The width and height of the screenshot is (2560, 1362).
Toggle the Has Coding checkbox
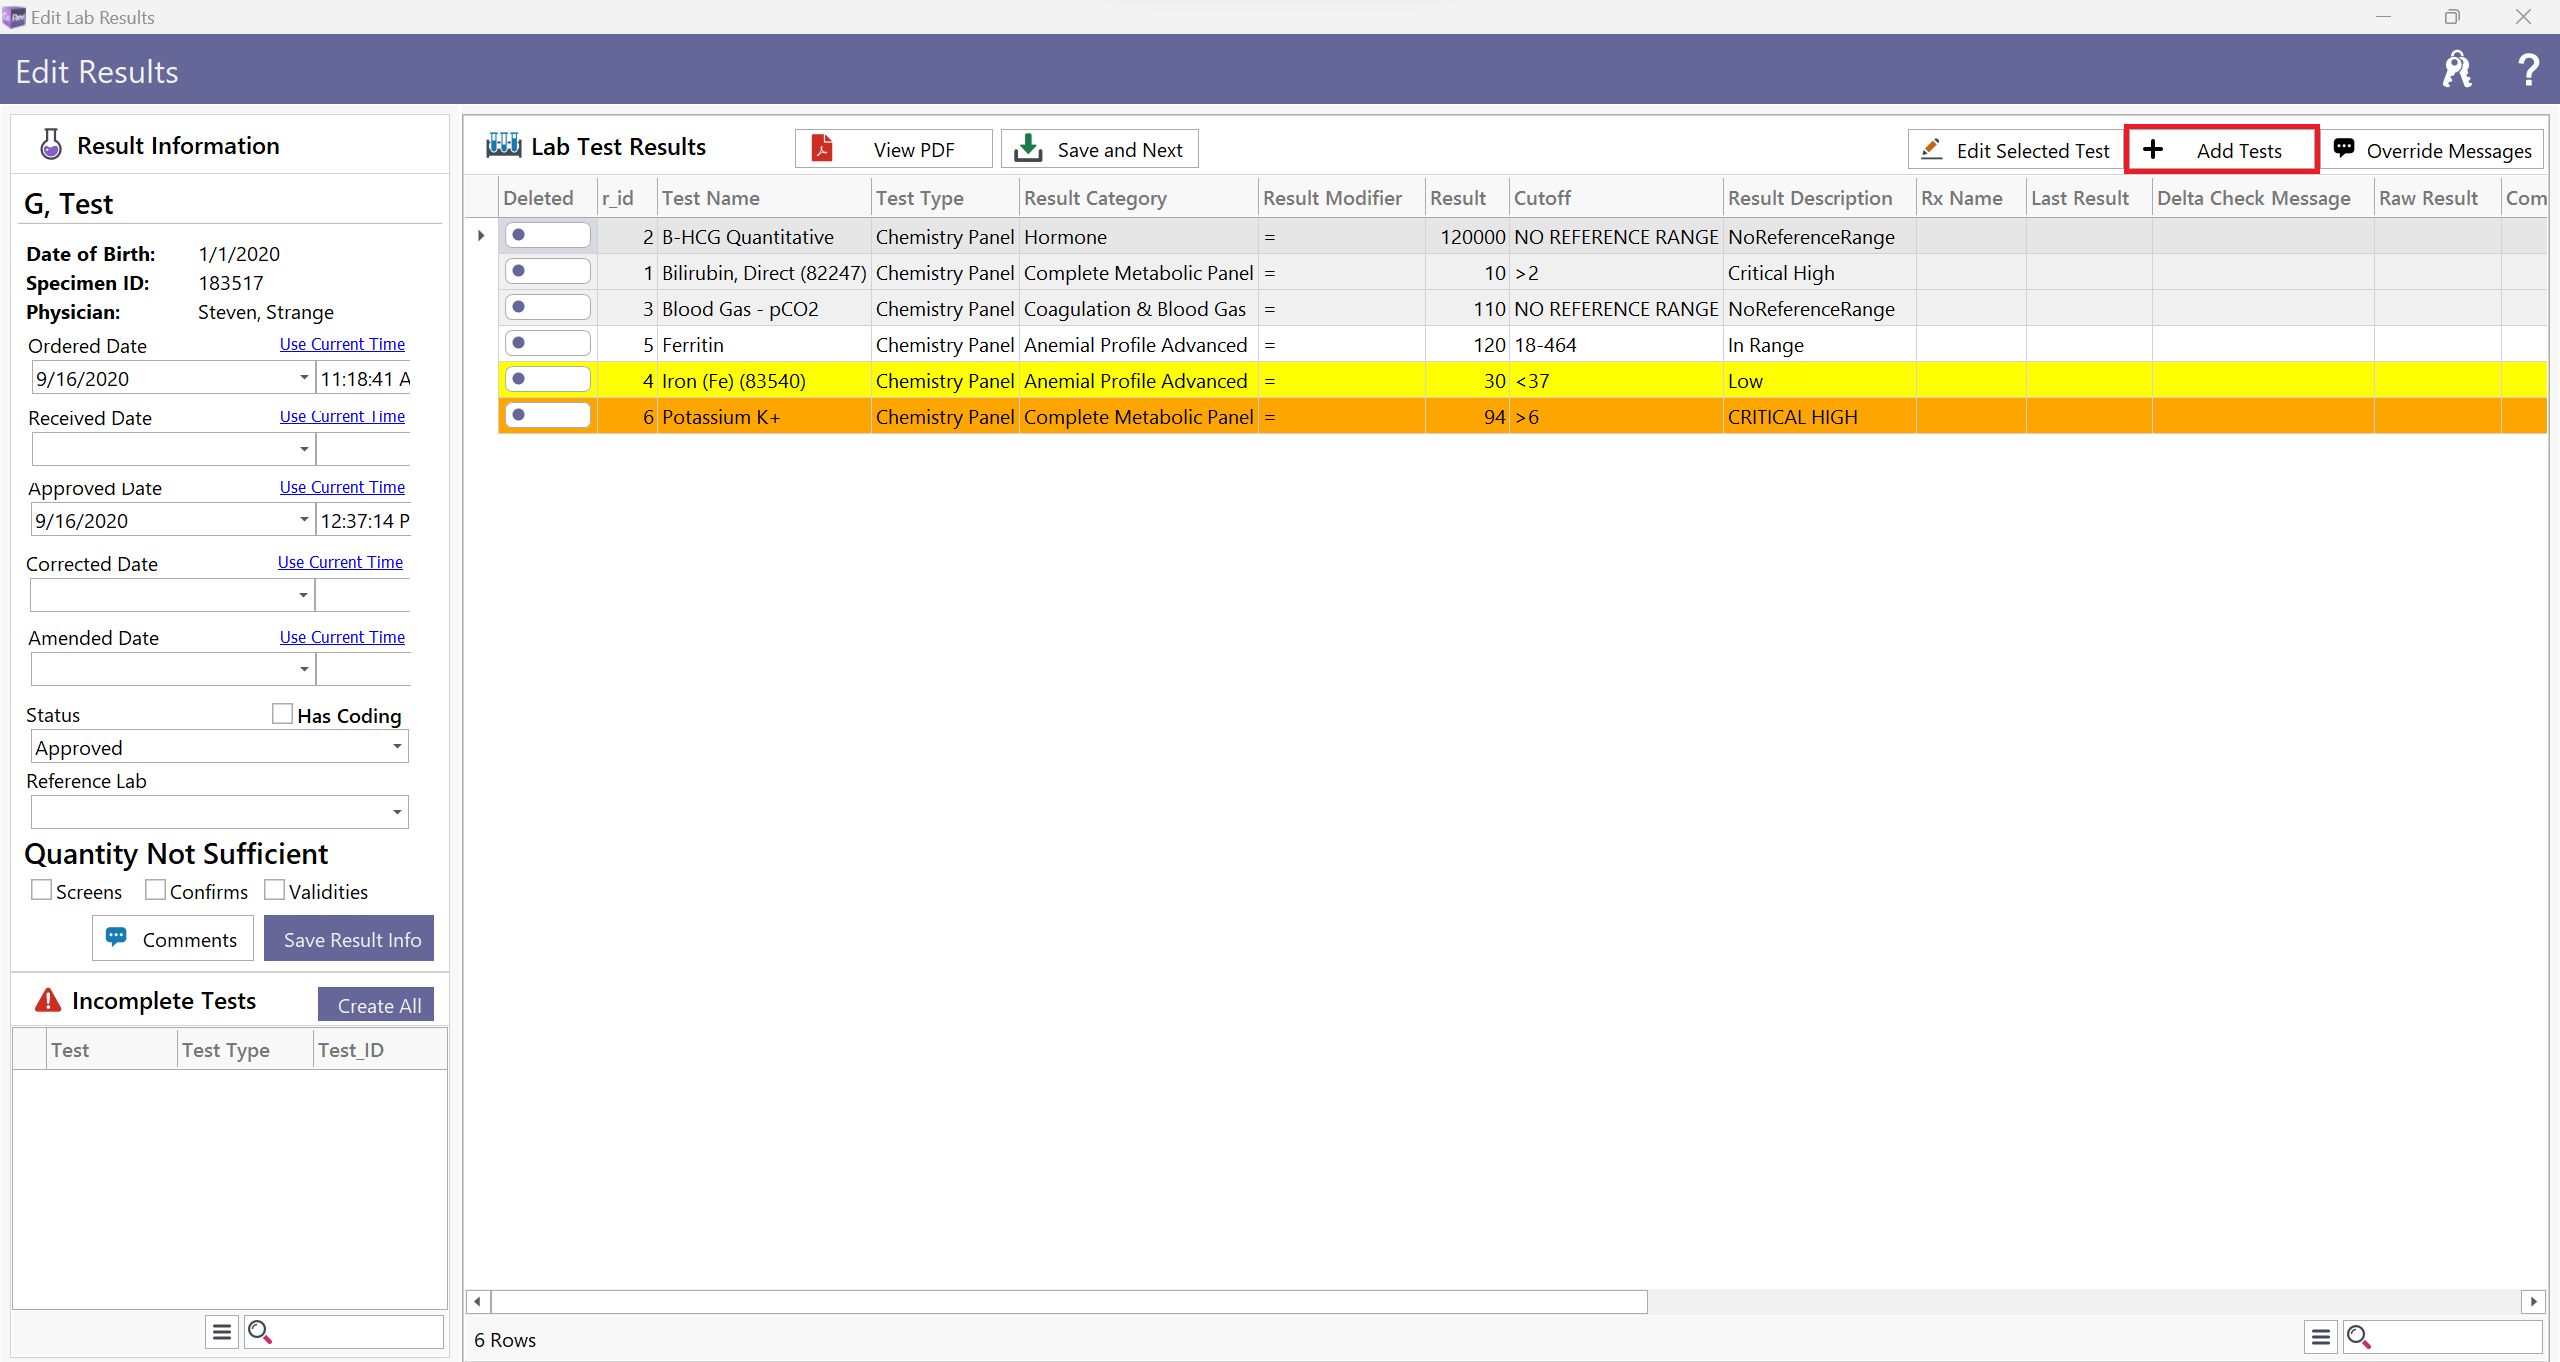tap(284, 713)
